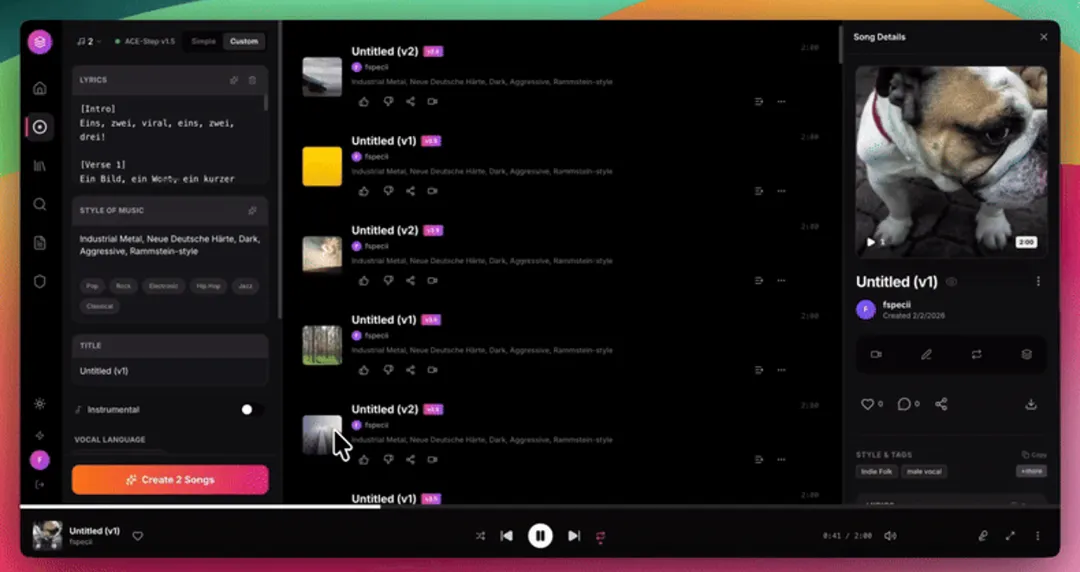Viewport: 1080px width, 572px height.
Task: Click the pencil edit icon in Song Details
Action: 926,354
